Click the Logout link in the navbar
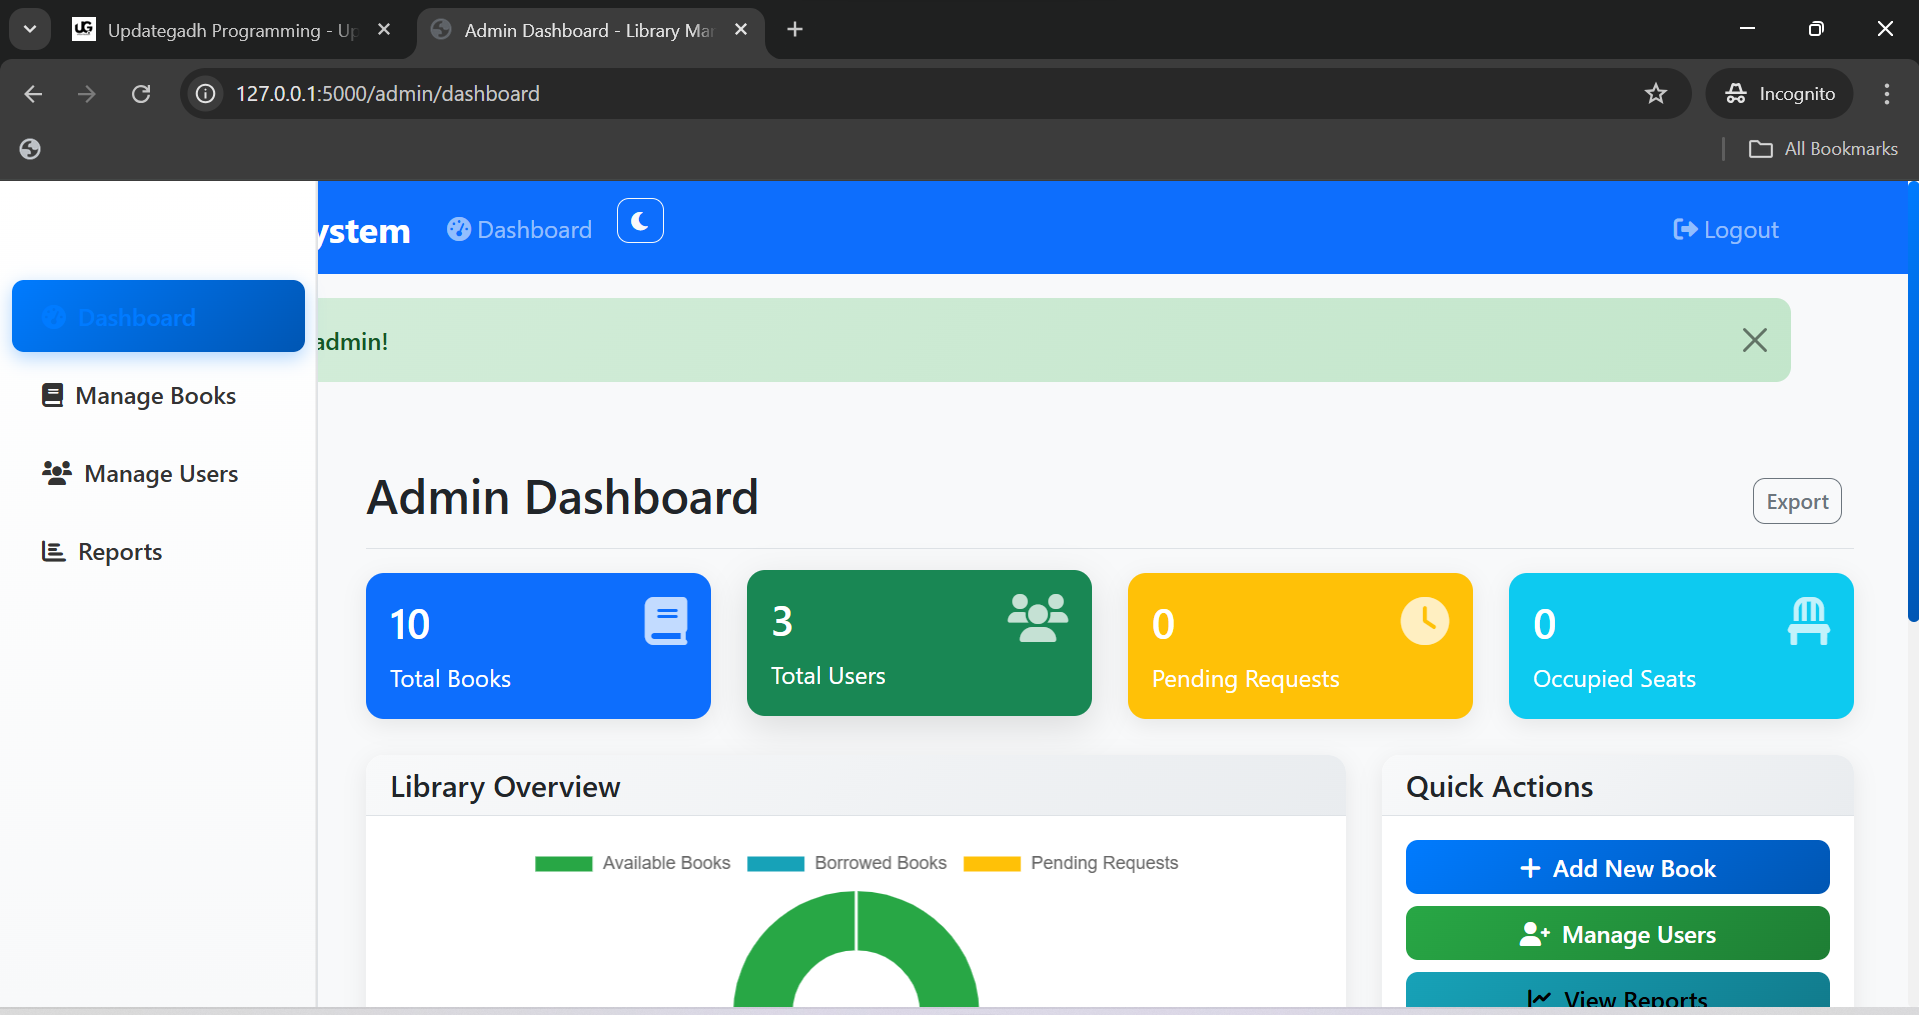The image size is (1919, 1015). pos(1726,230)
